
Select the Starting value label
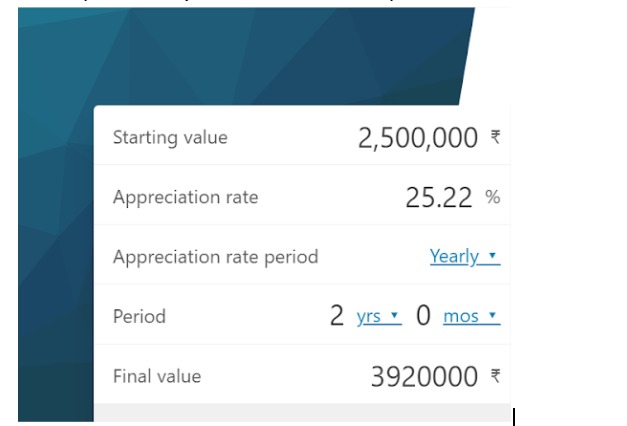(x=170, y=138)
